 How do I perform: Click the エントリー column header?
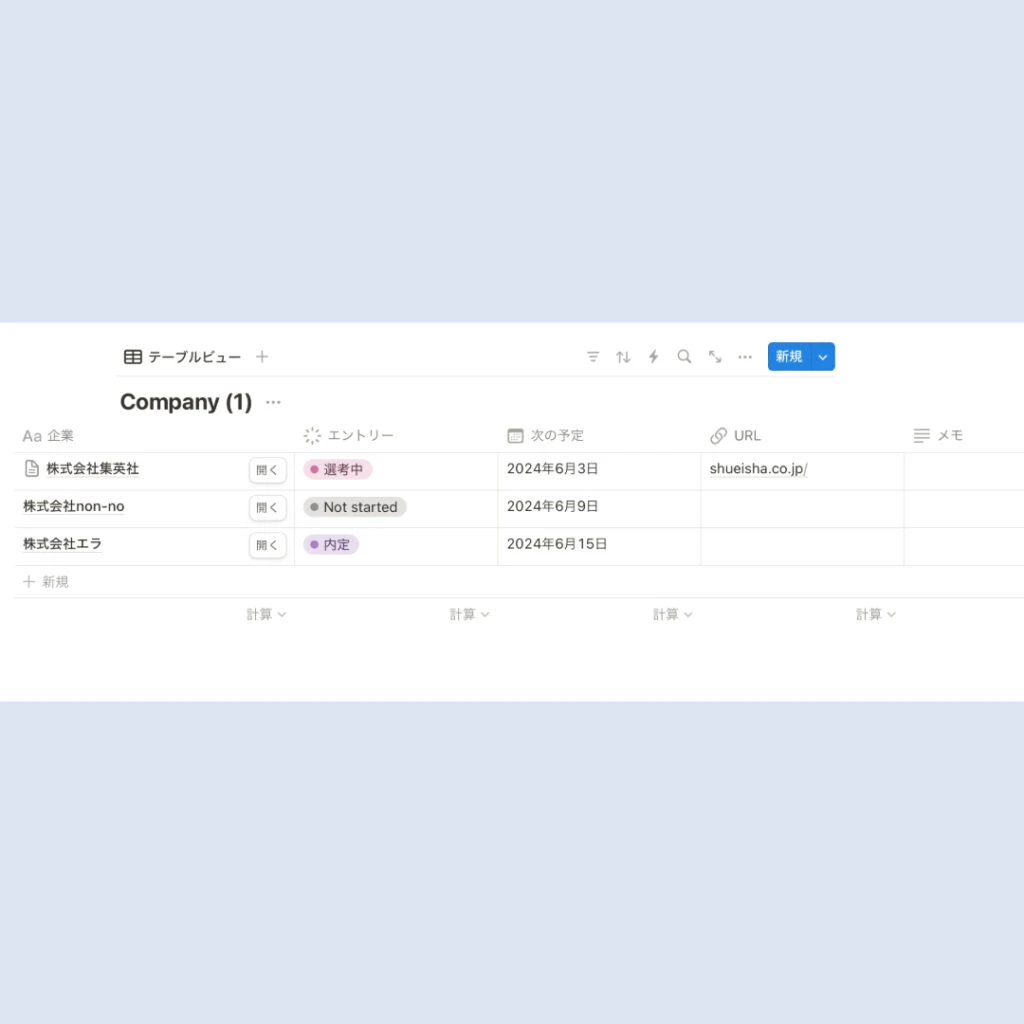396,436
